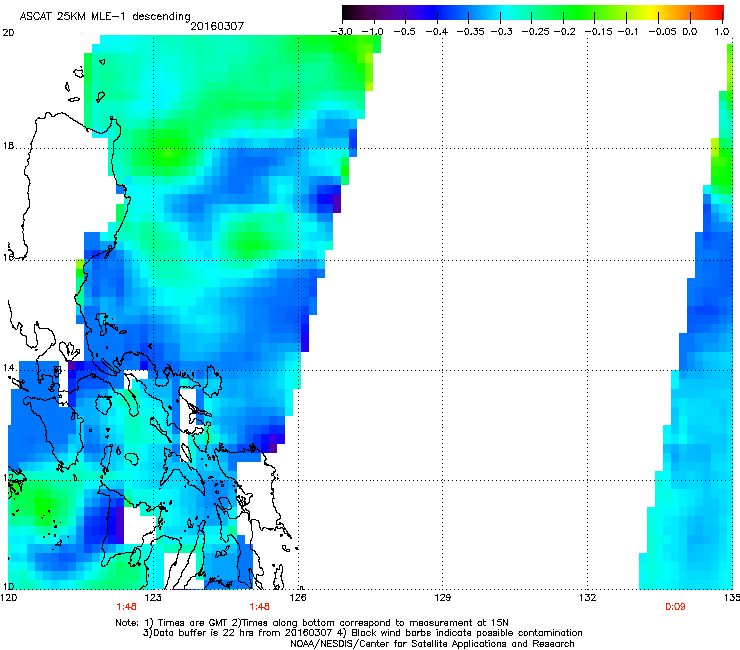740x650 pixels.
Task: Click the longitude label 123
Action: point(153,598)
